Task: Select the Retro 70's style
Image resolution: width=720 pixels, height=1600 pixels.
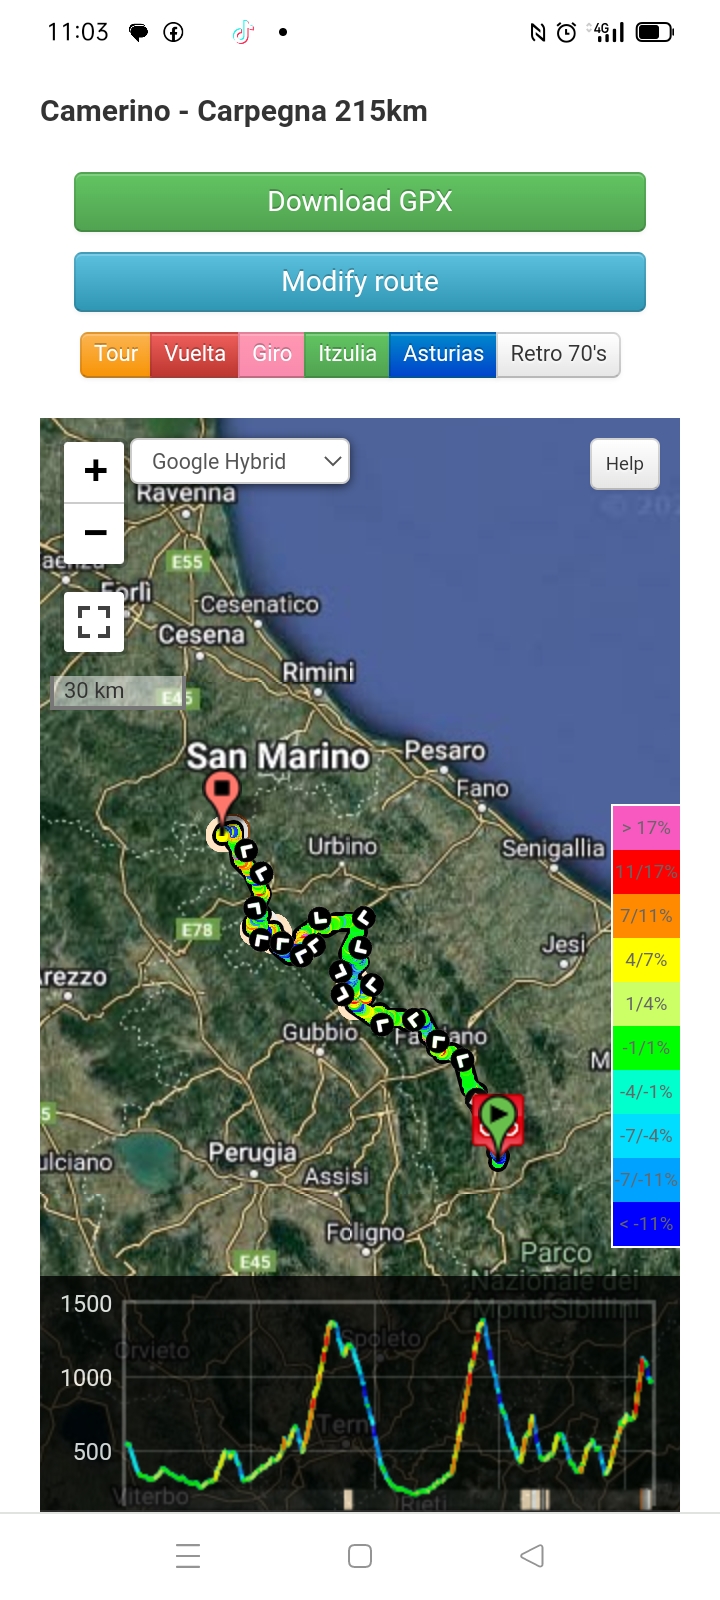Action: point(558,354)
